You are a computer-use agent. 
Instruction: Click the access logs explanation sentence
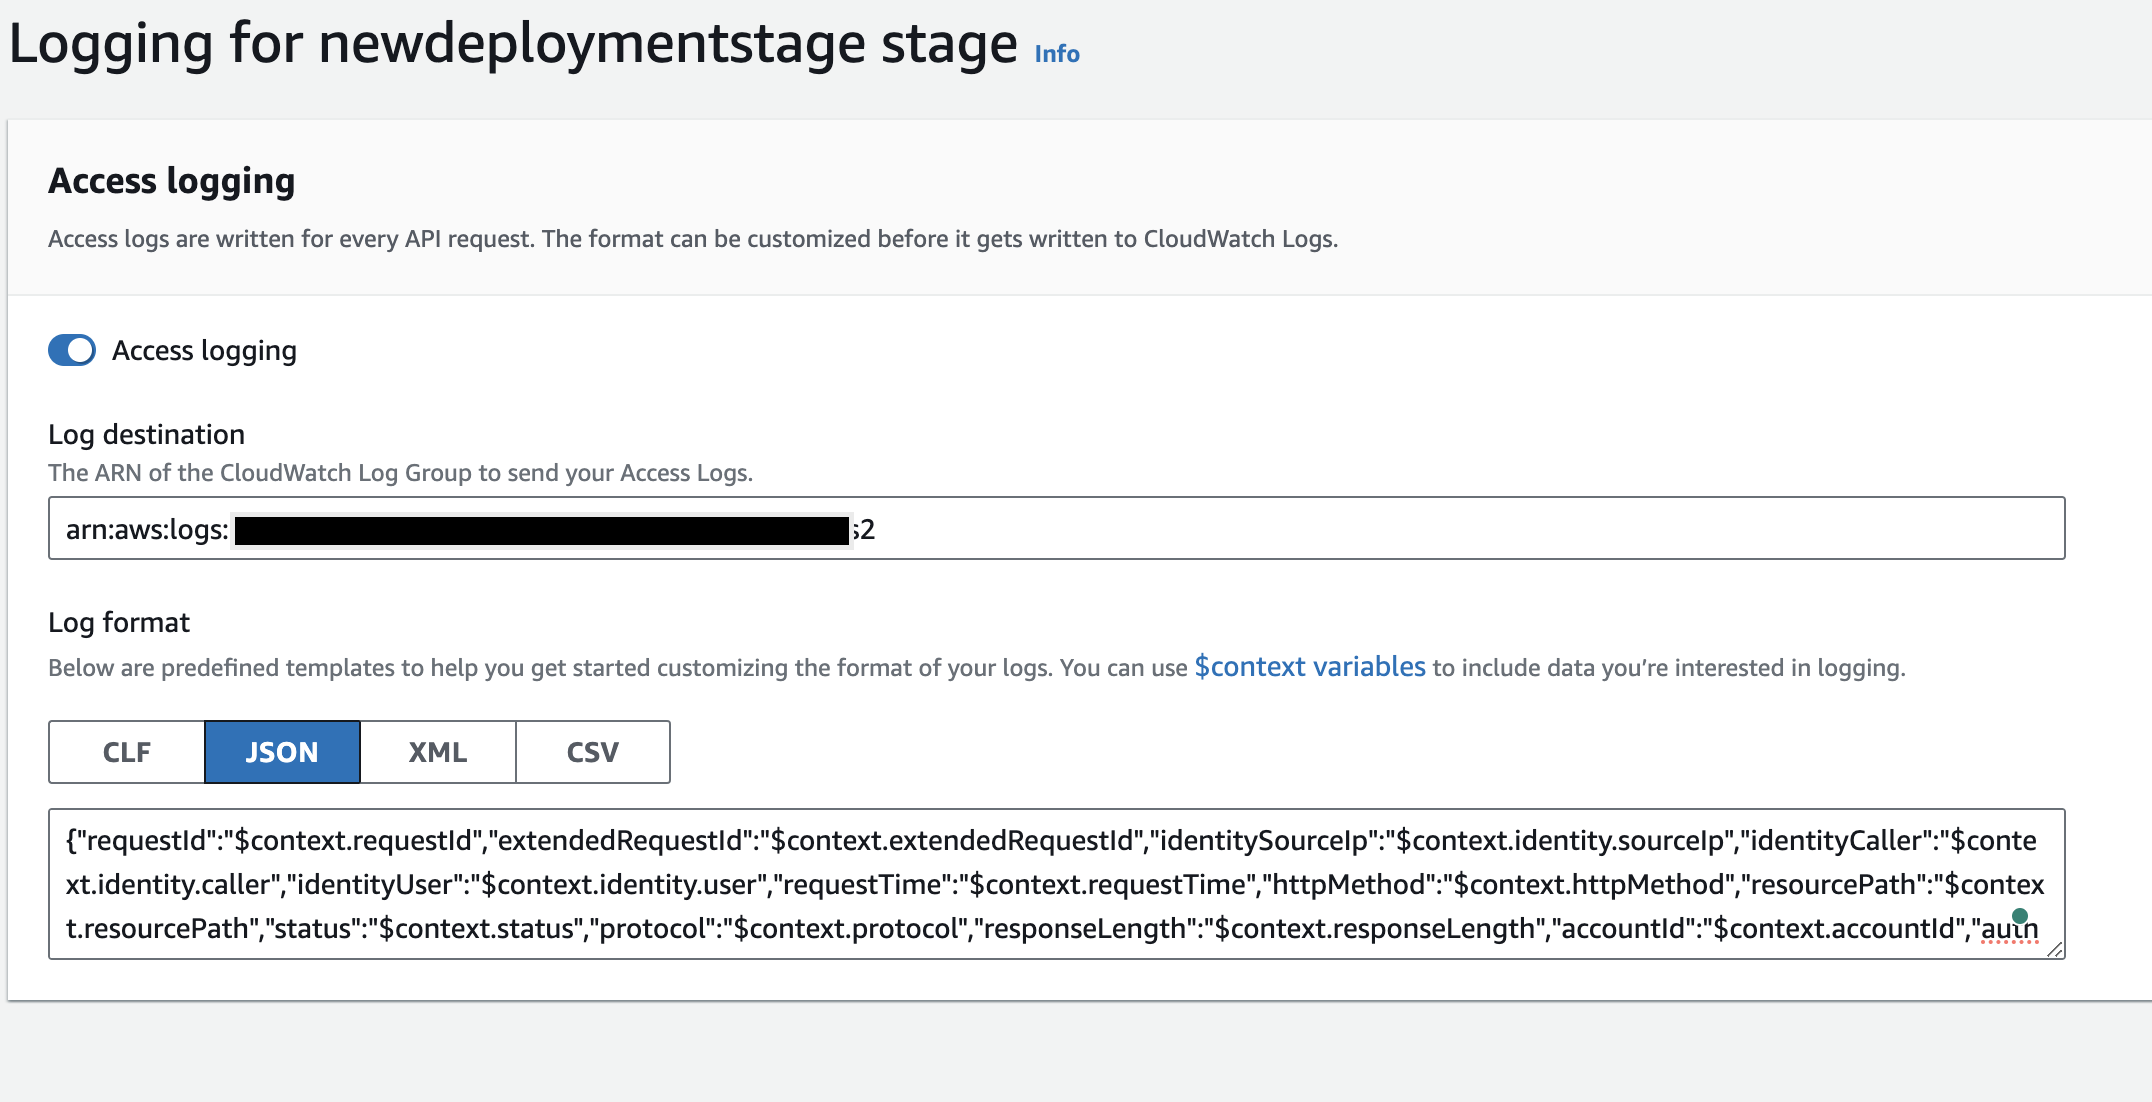693,238
